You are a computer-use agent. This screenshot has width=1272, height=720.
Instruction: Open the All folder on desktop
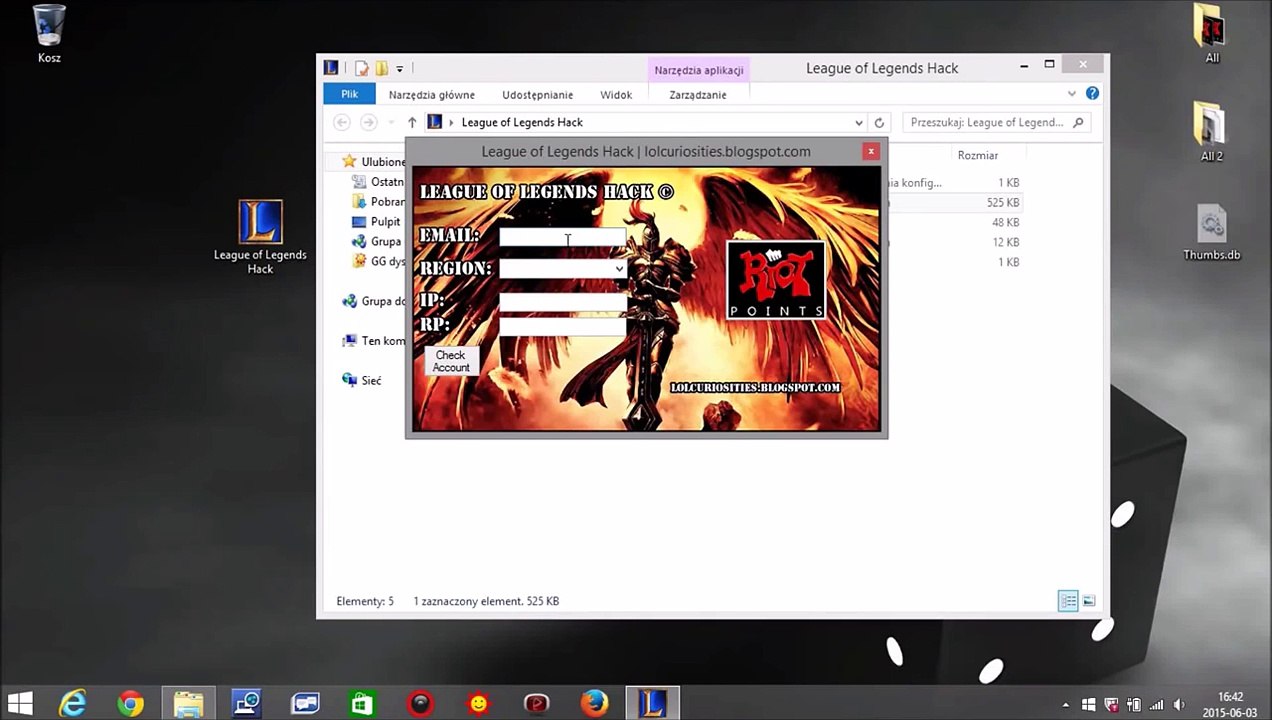click(x=1211, y=34)
